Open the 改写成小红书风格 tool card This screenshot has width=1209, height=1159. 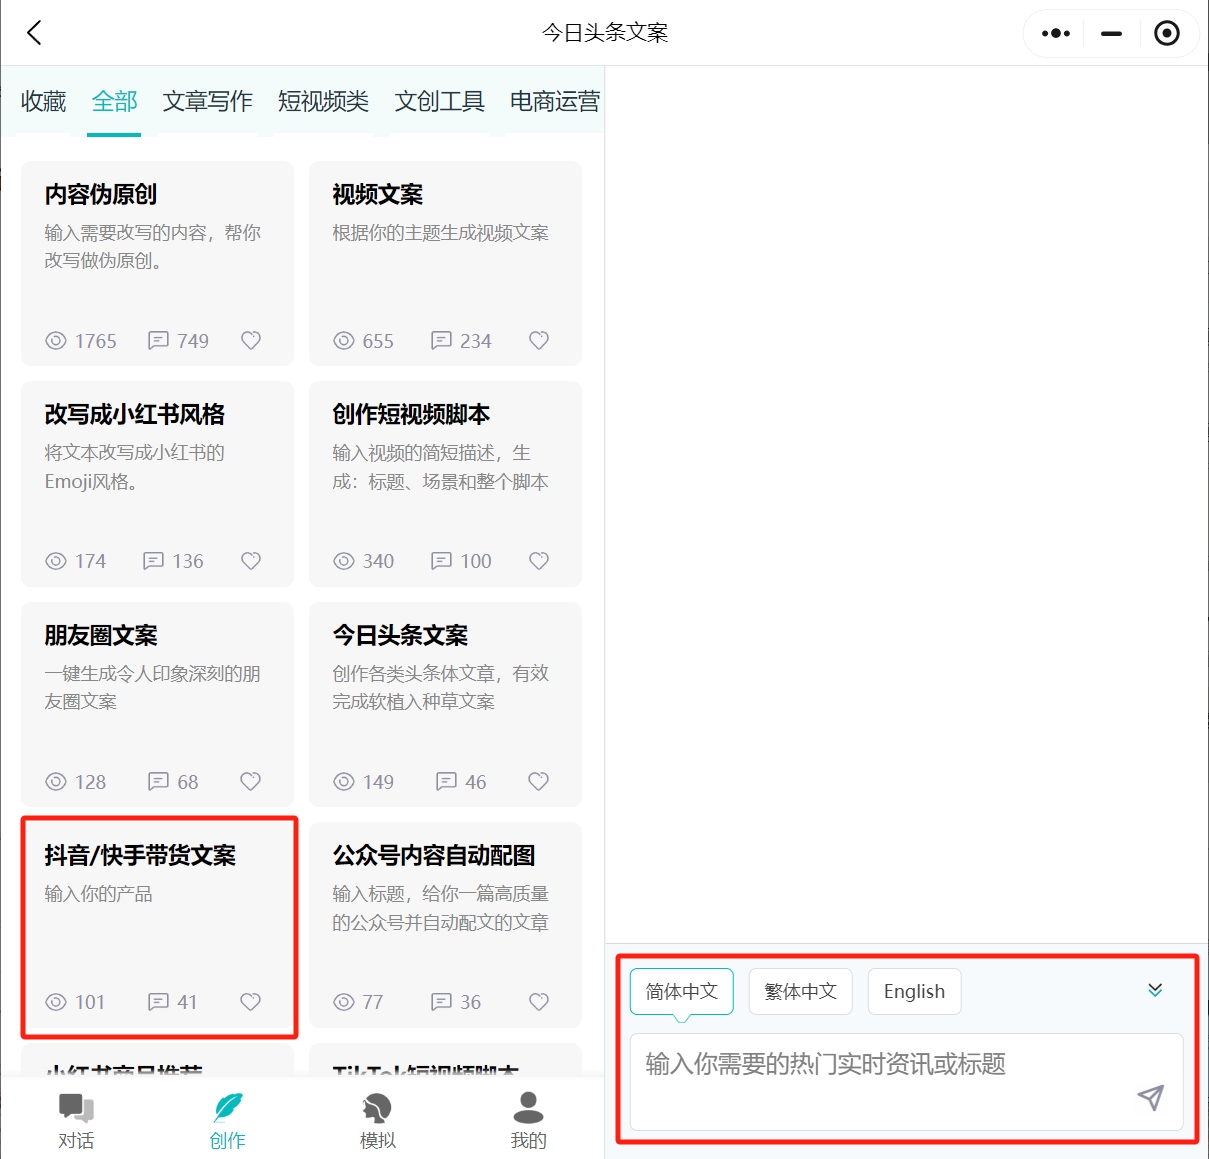(158, 484)
